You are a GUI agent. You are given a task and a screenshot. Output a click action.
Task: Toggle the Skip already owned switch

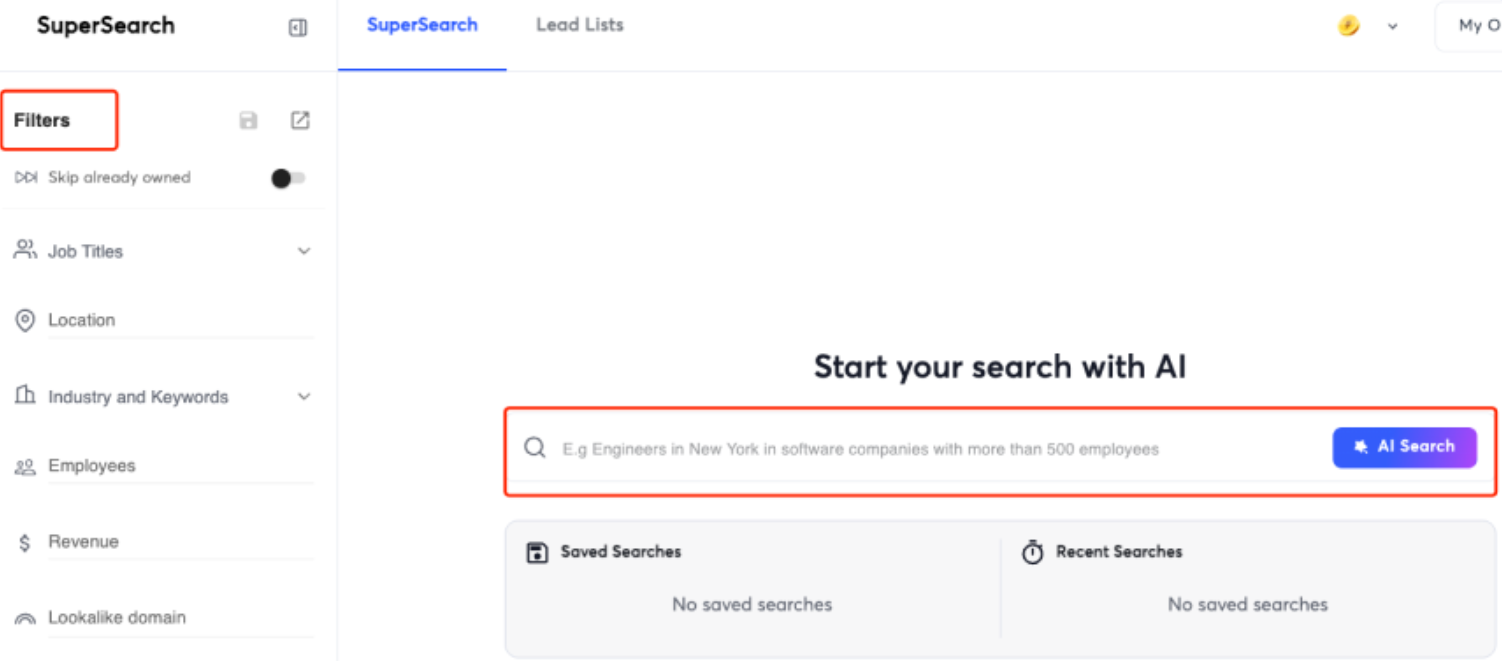[288, 178]
